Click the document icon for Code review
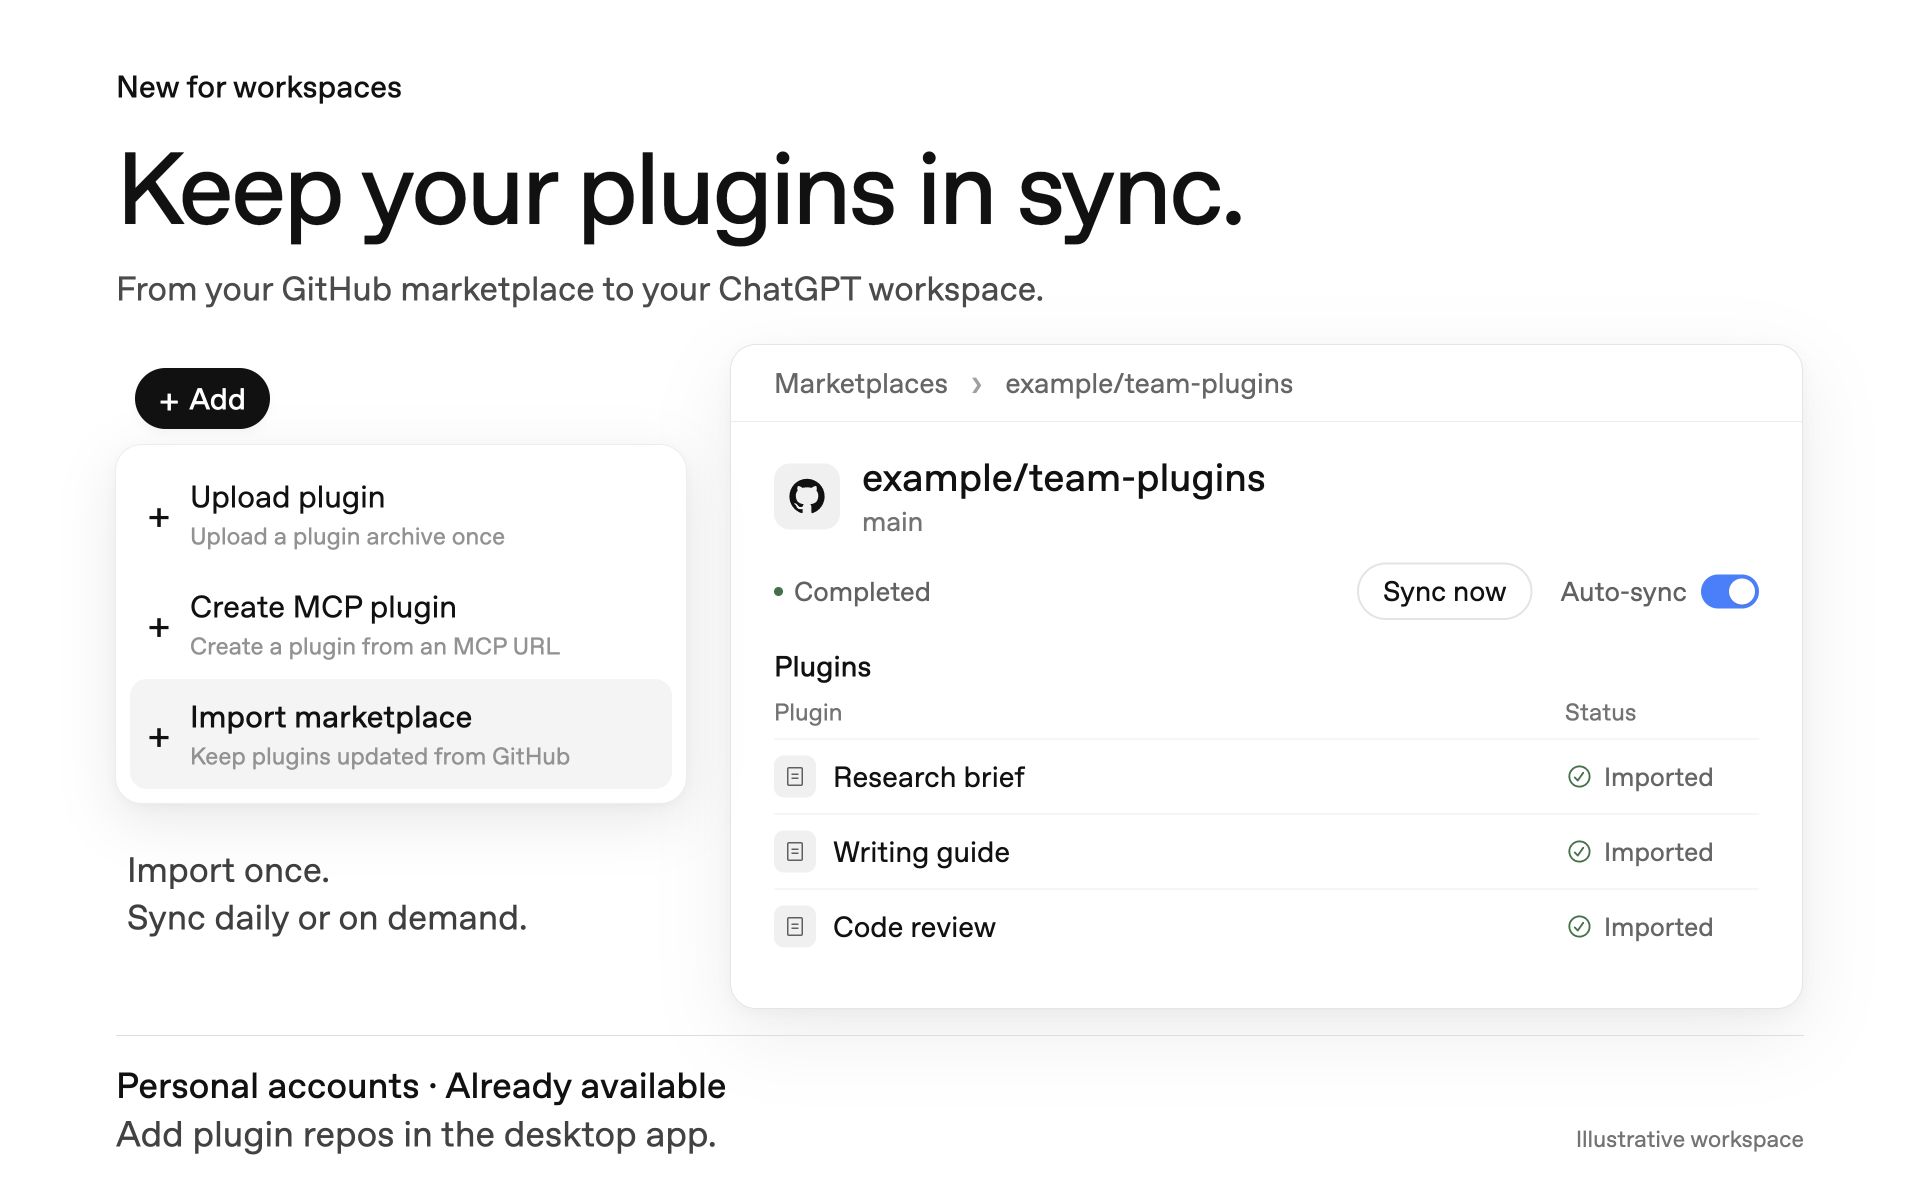Image resolution: width=1920 pixels, height=1200 pixels. pyautogui.click(x=795, y=927)
